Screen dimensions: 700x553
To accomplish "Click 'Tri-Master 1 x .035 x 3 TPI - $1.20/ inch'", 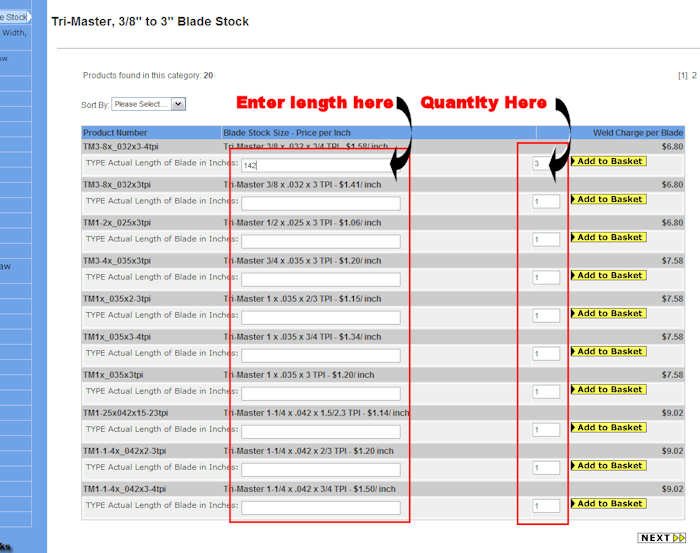I will coord(299,375).
